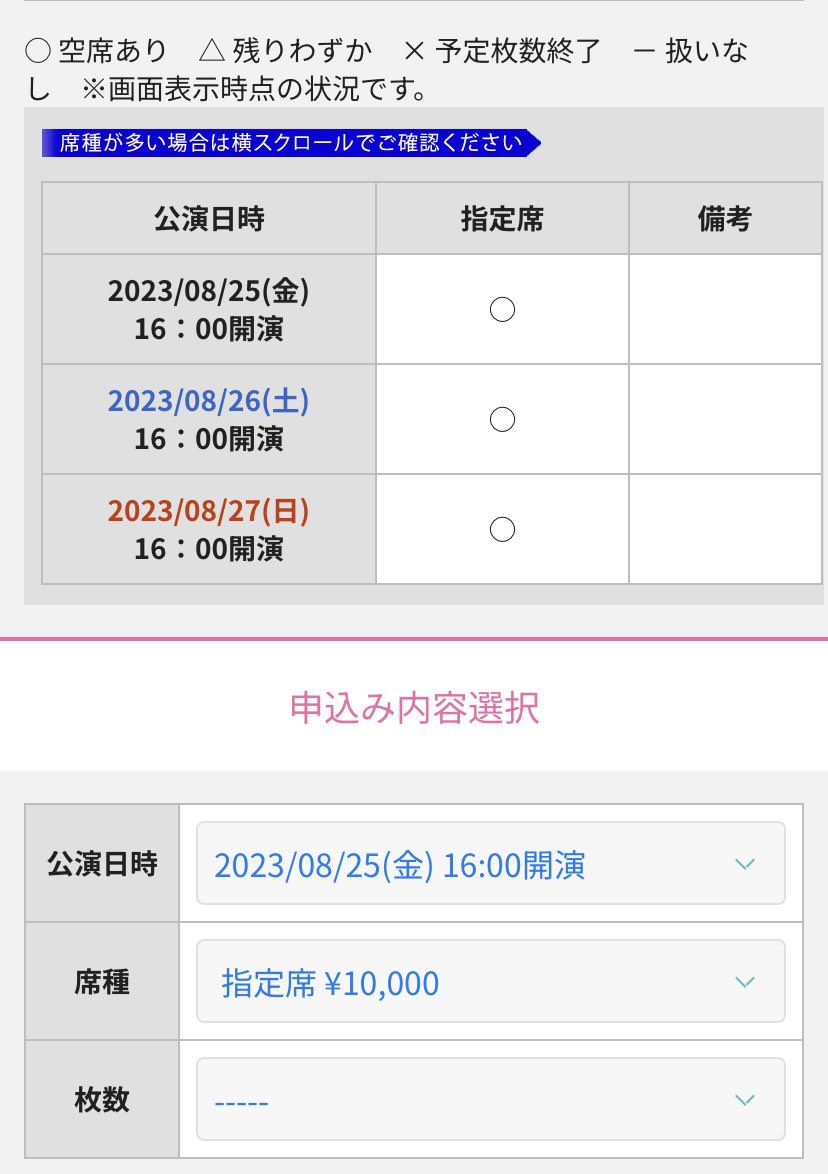Image resolution: width=828 pixels, height=1174 pixels.
Task: Click chevron arrow in 公演日時 dropdown
Action: coord(744,864)
